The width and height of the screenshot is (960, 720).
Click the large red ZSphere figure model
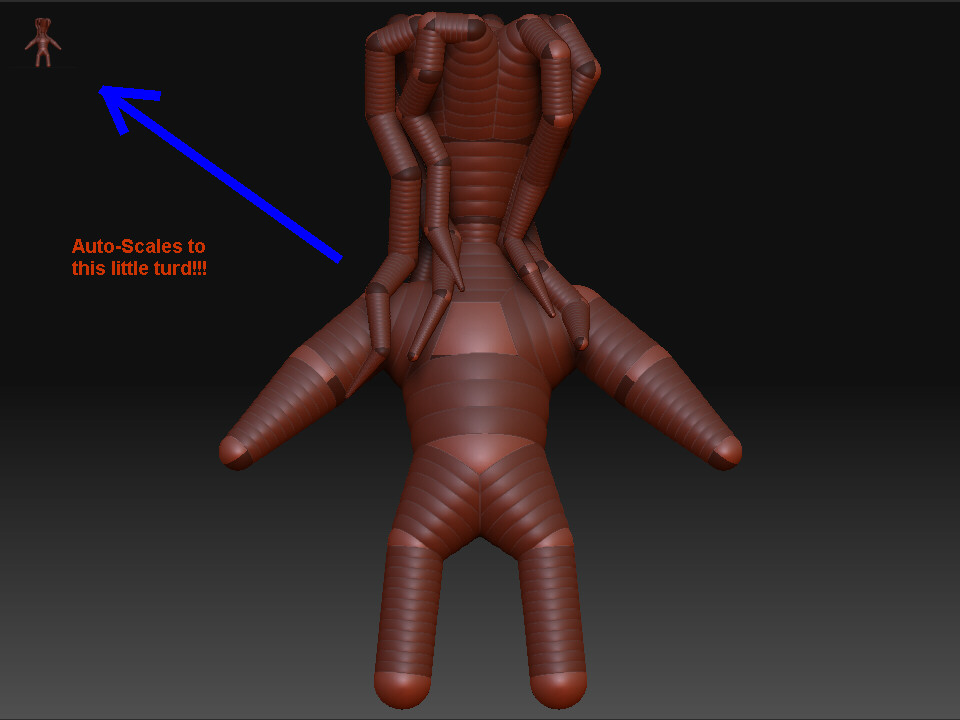tap(481, 360)
